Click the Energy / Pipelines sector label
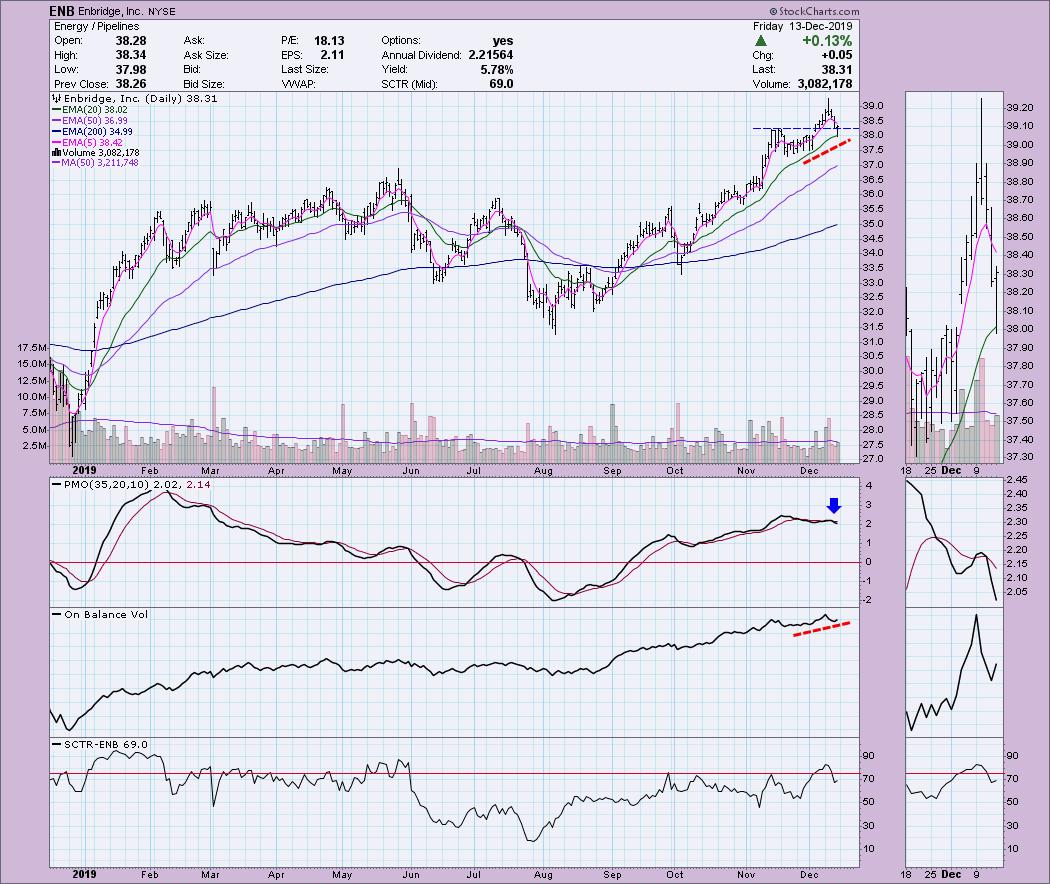 [x=96, y=27]
